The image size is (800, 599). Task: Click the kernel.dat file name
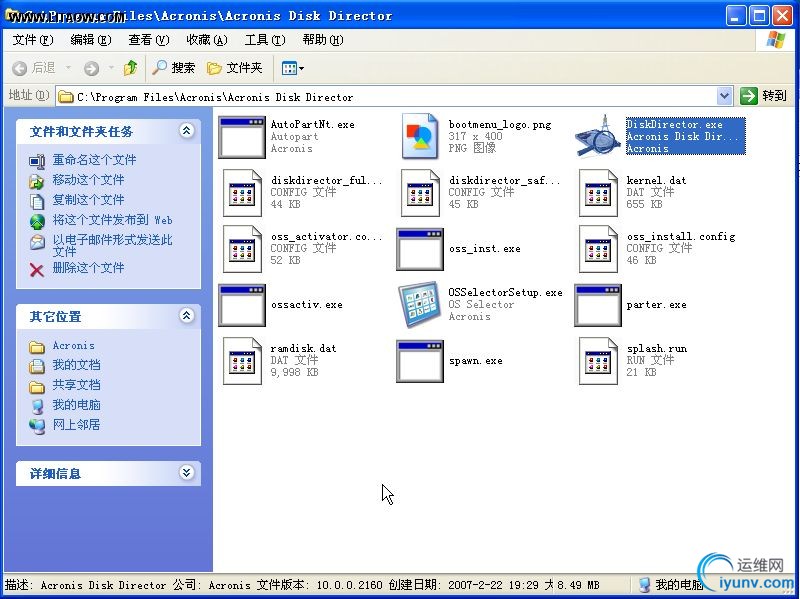click(656, 181)
